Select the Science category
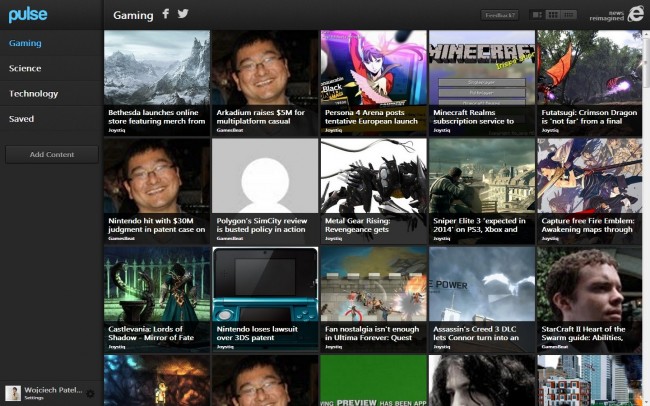 [x=25, y=68]
